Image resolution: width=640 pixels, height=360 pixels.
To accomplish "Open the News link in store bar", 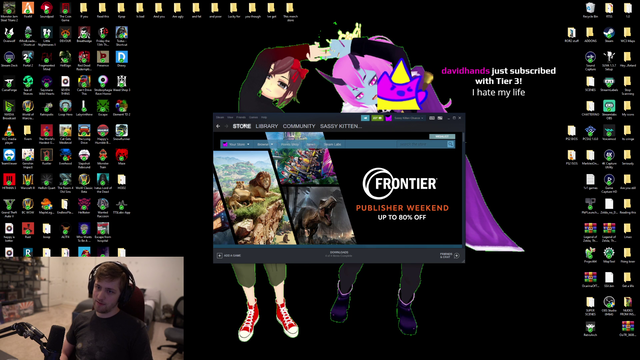I will coord(311,144).
